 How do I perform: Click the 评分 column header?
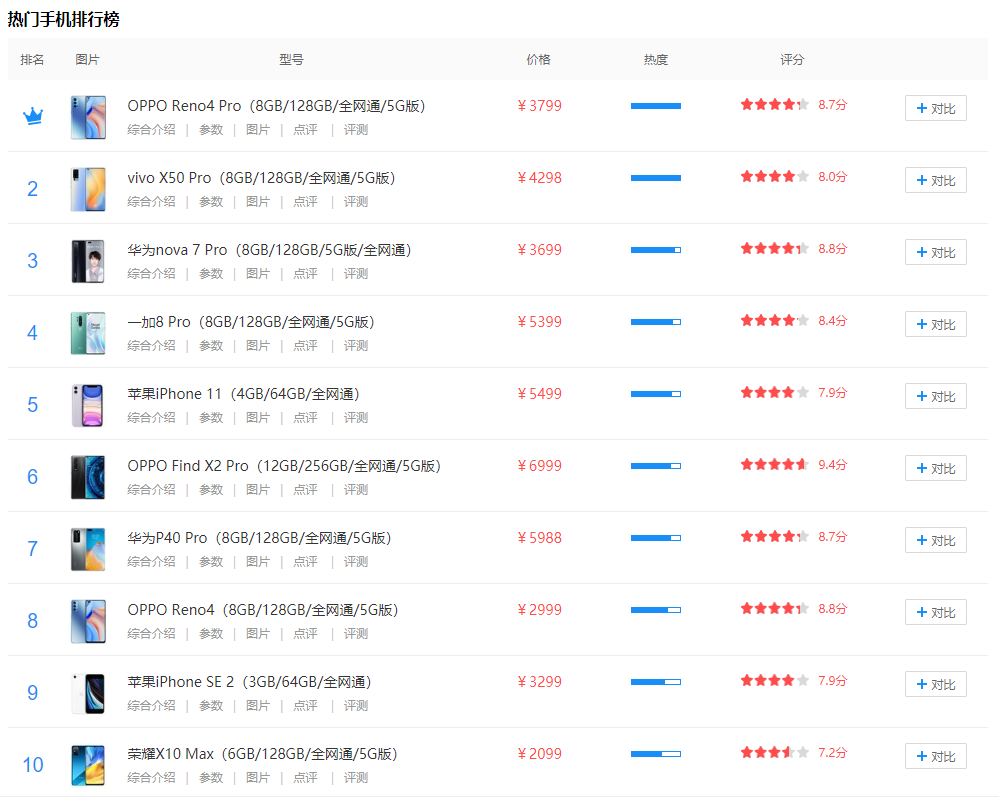pos(792,60)
